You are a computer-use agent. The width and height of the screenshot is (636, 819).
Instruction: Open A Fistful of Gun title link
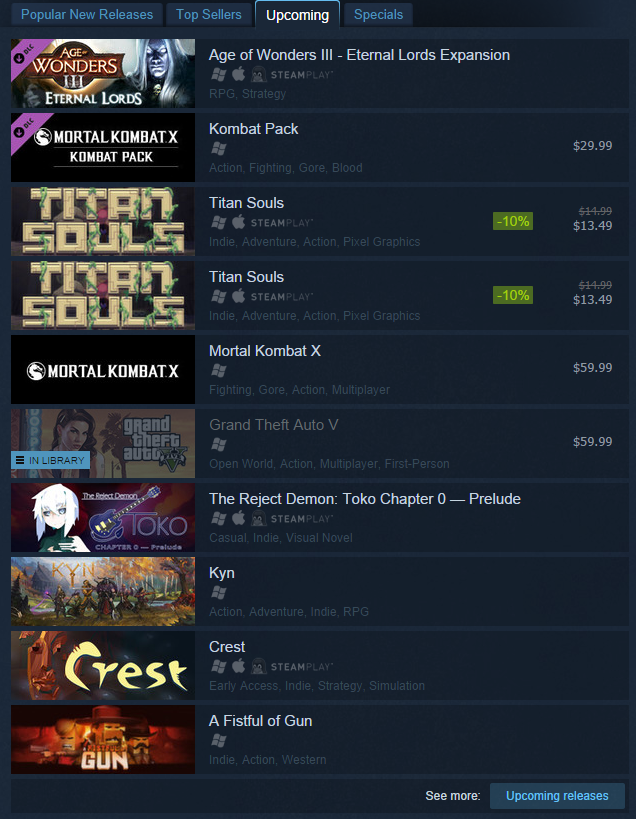point(261,721)
